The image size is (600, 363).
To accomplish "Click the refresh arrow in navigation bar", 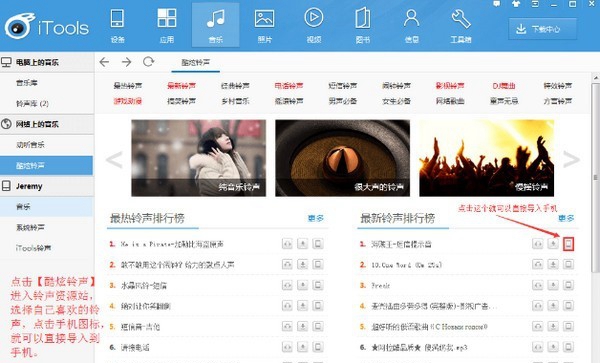I will coord(148,62).
